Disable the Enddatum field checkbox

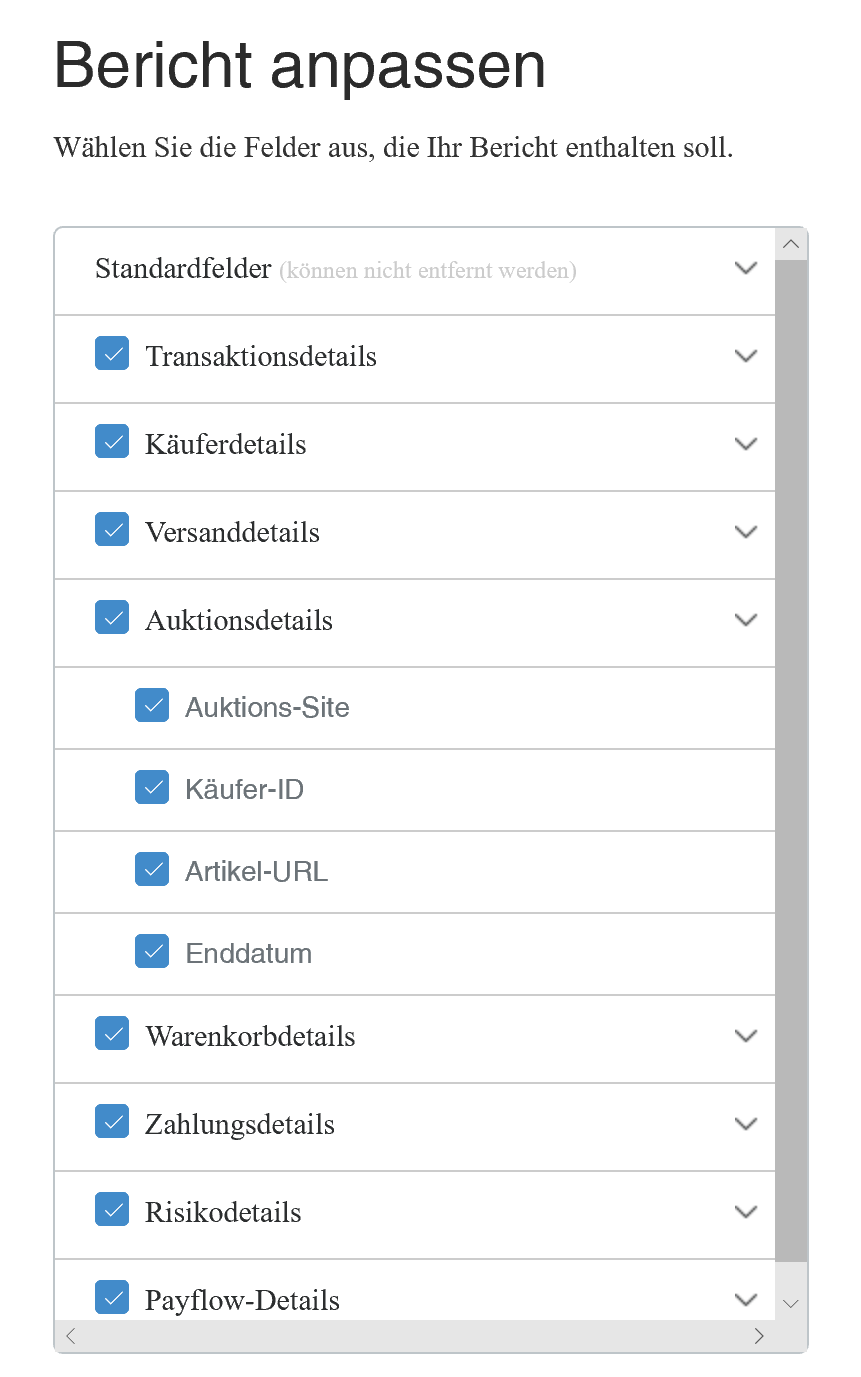pyautogui.click(x=152, y=951)
